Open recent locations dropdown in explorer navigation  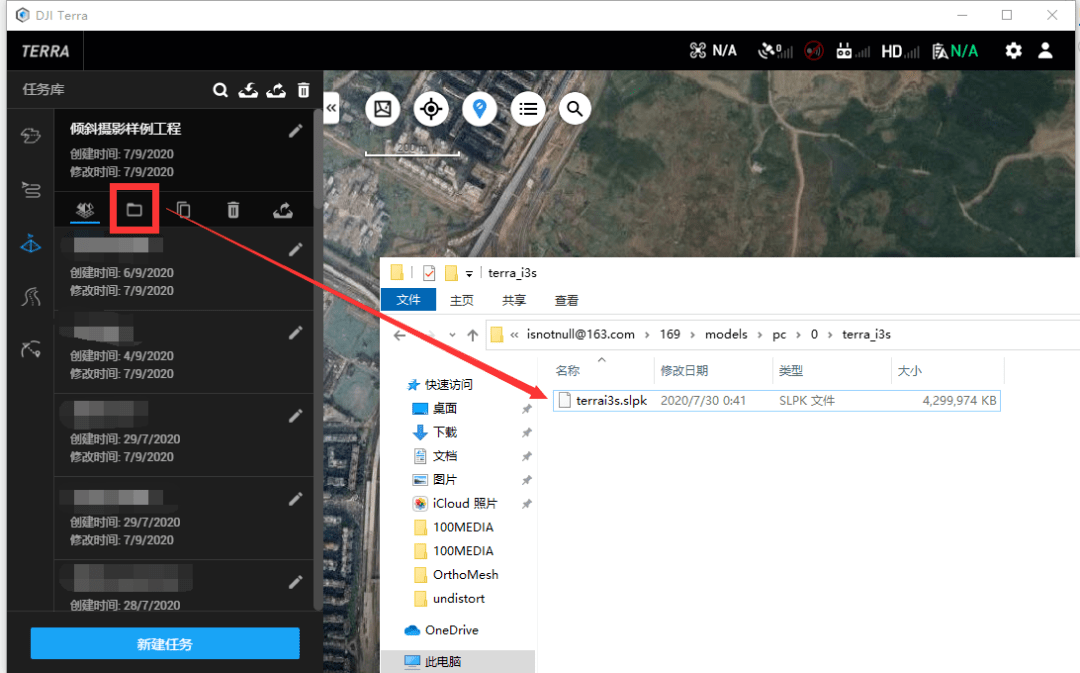pyautogui.click(x=452, y=335)
